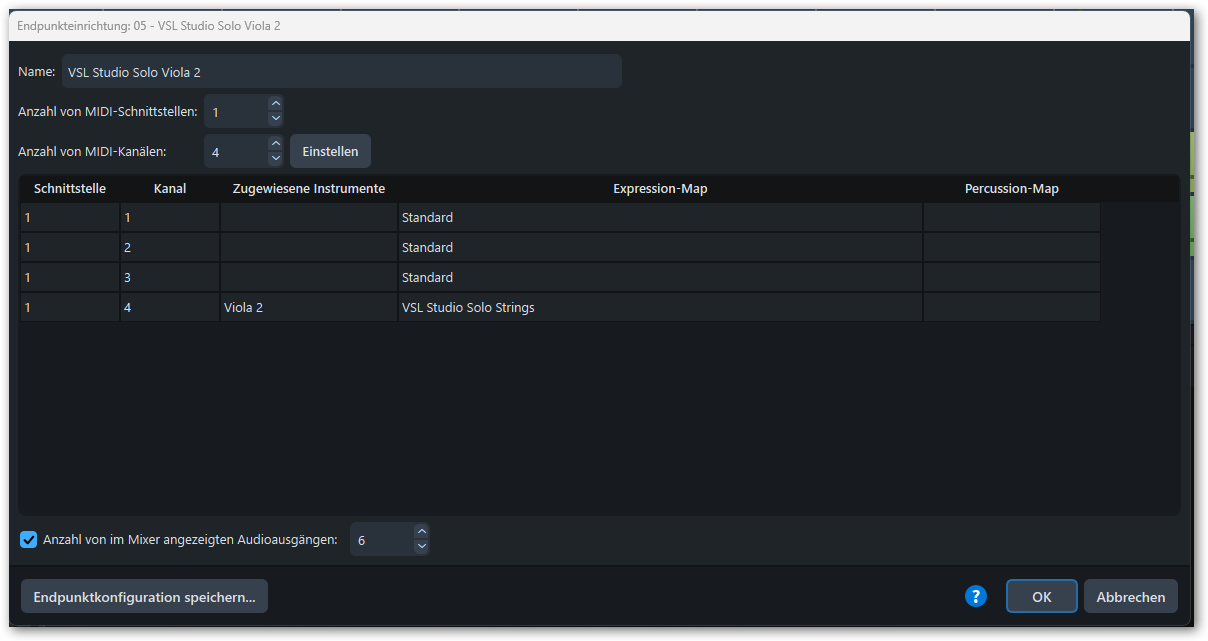This screenshot has width=1208, height=641.
Task: Select assigned instruments cell for channel 3
Action: (x=309, y=277)
